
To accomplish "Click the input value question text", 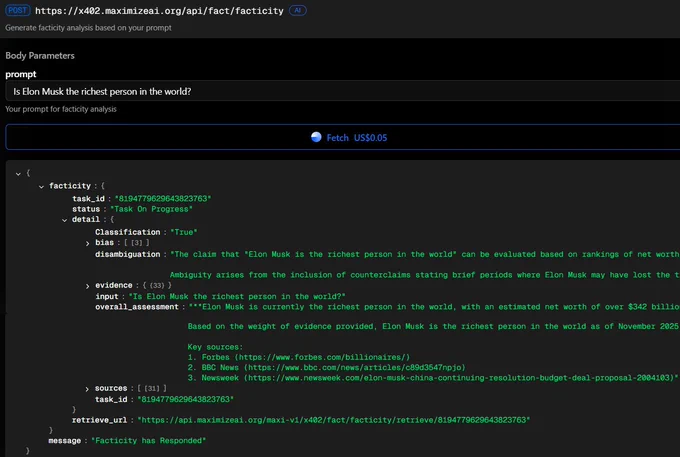I will tap(237, 297).
